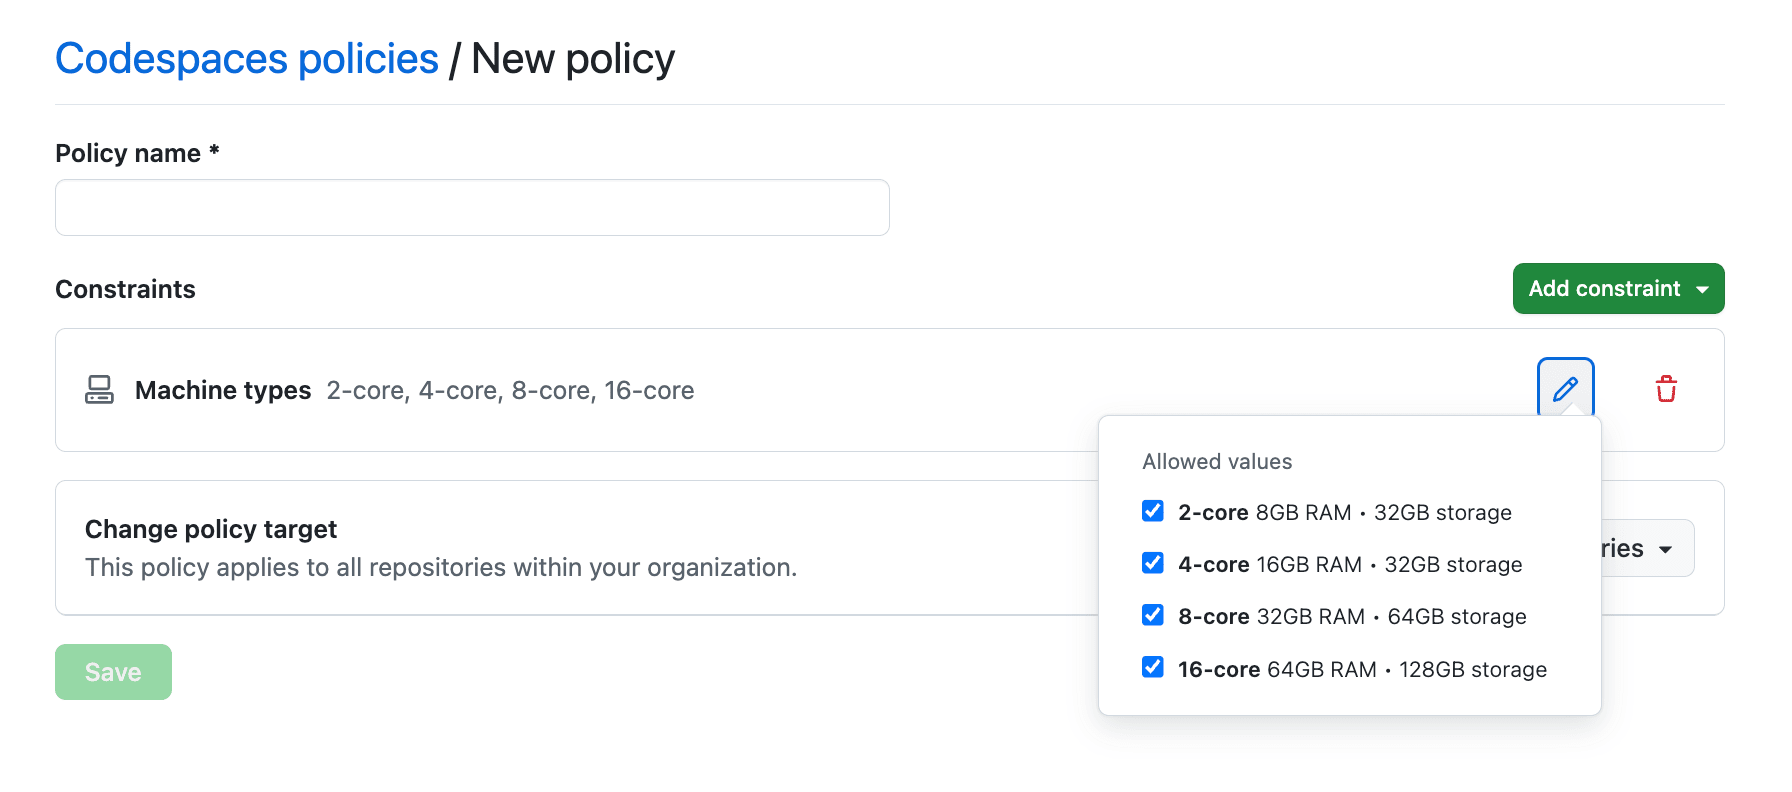Viewport: 1792px width, 792px height.
Task: Uncheck the 2-core 8GB RAM checkbox
Action: (x=1153, y=511)
